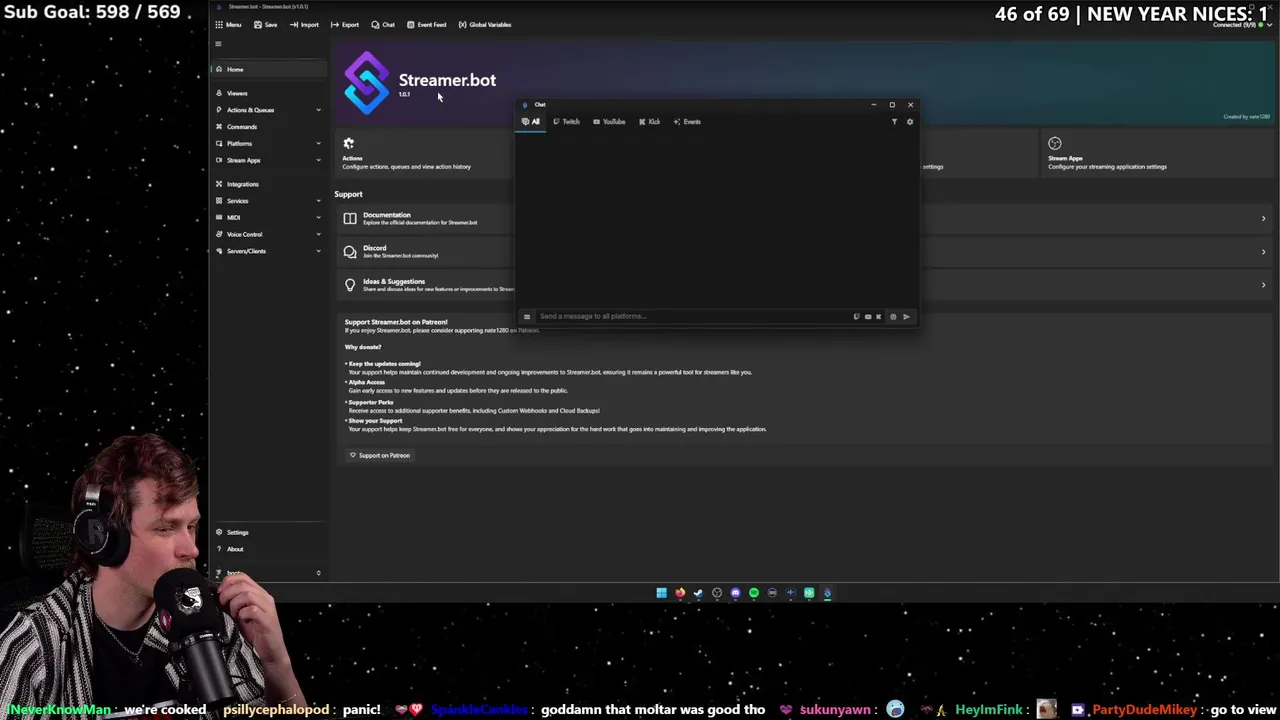Screen dimensions: 1280x720
Task: Toggle Twitch platform in chat input
Action: 856,317
